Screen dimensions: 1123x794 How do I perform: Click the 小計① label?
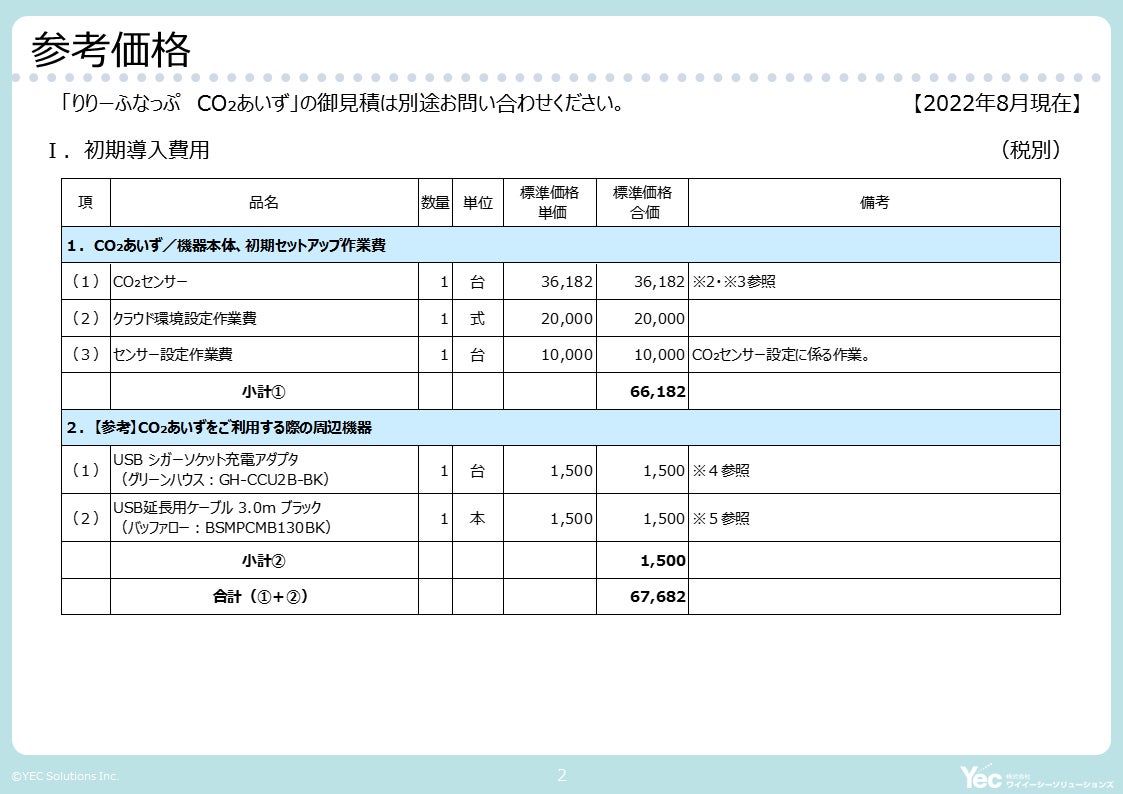(264, 392)
